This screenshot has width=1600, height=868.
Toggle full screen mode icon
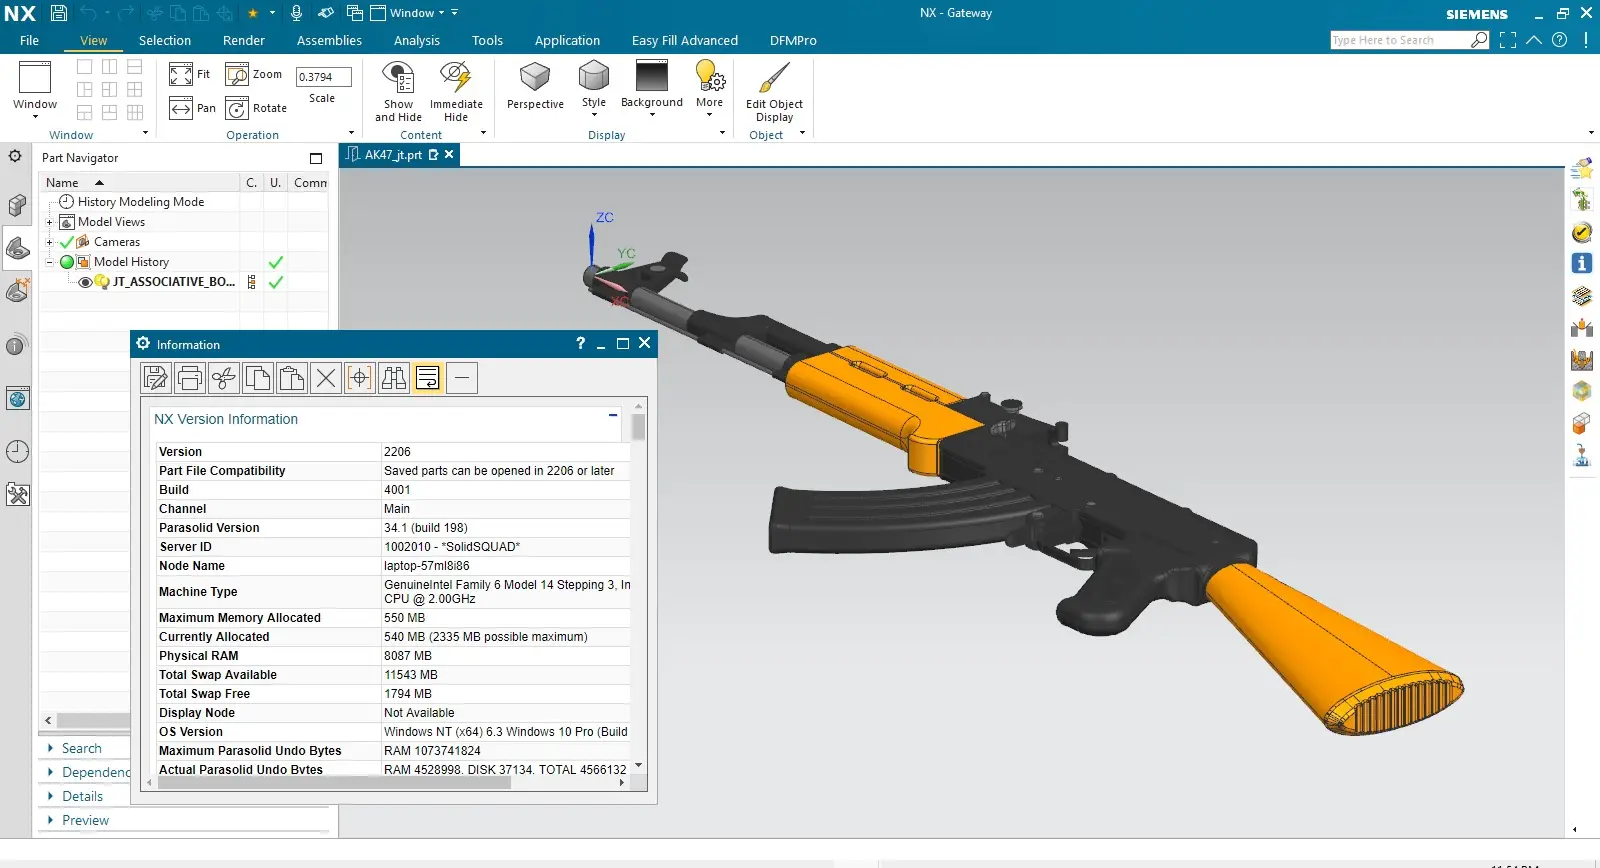(1508, 40)
